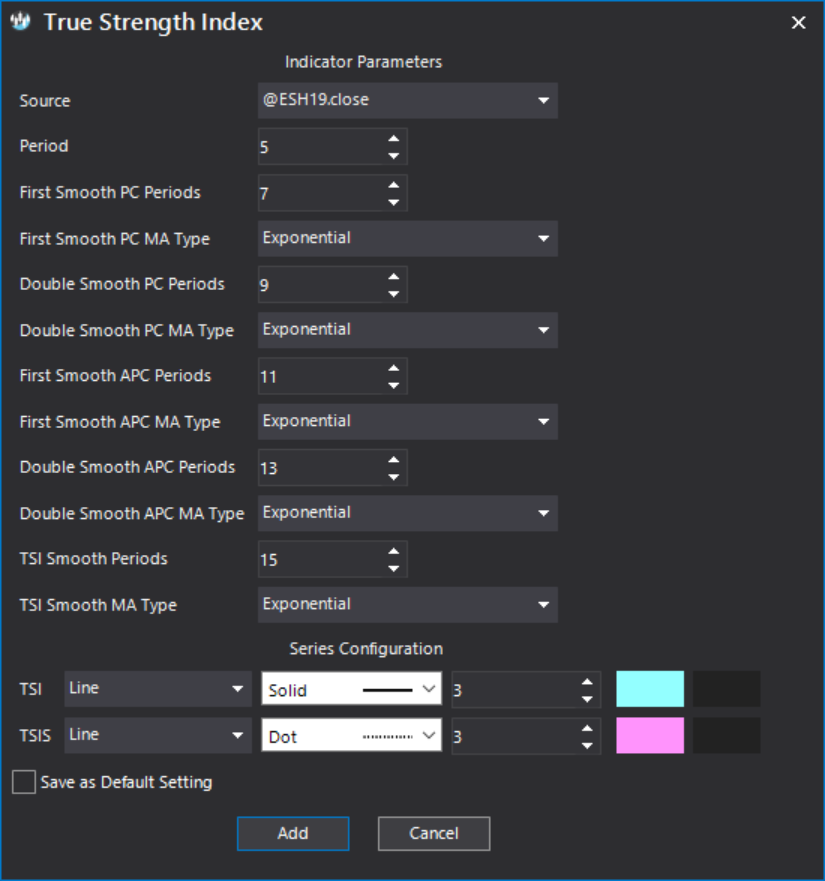Check Save as Default Setting box
This screenshot has height=881, width=825.
point(24,782)
